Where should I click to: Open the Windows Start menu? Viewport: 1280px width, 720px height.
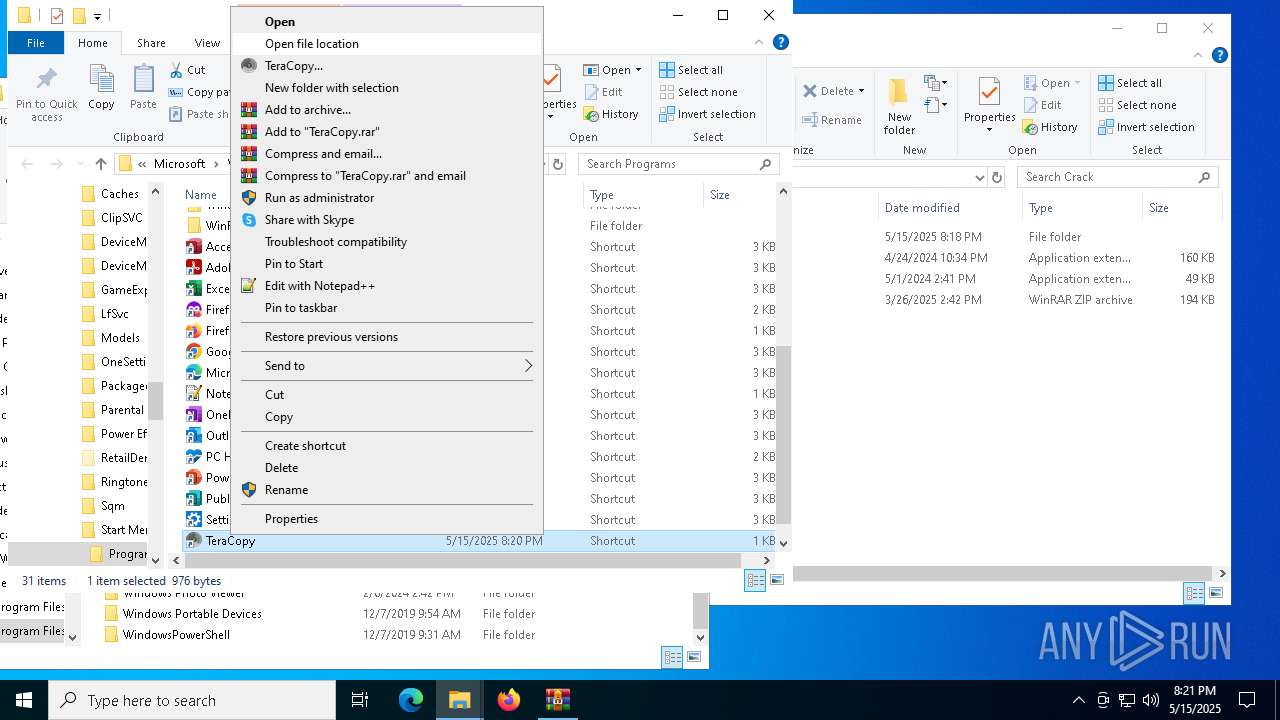click(x=23, y=700)
